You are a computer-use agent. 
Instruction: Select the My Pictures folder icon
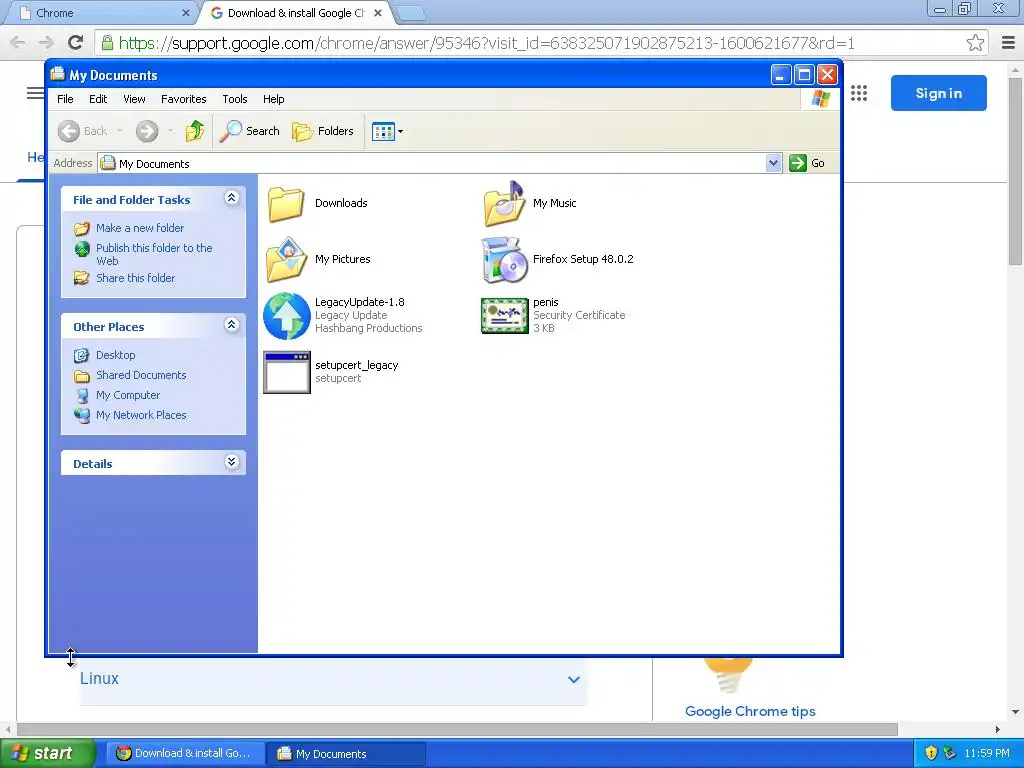point(286,260)
